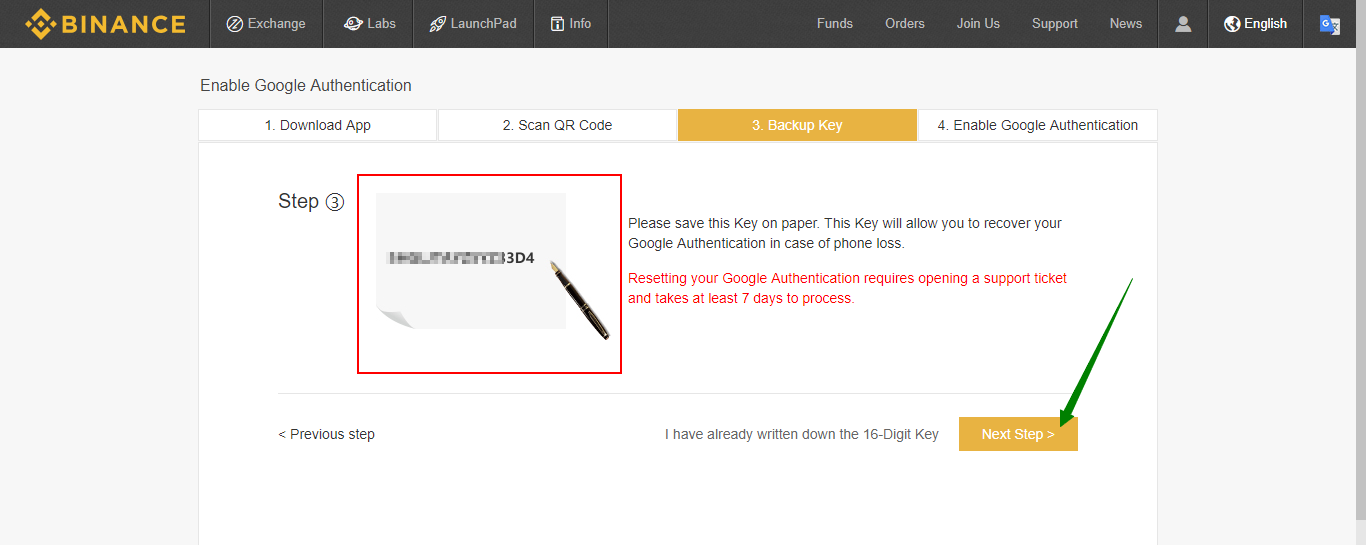The height and width of the screenshot is (545, 1366).
Task: Click the red 7-day reset warning text
Action: 848,288
